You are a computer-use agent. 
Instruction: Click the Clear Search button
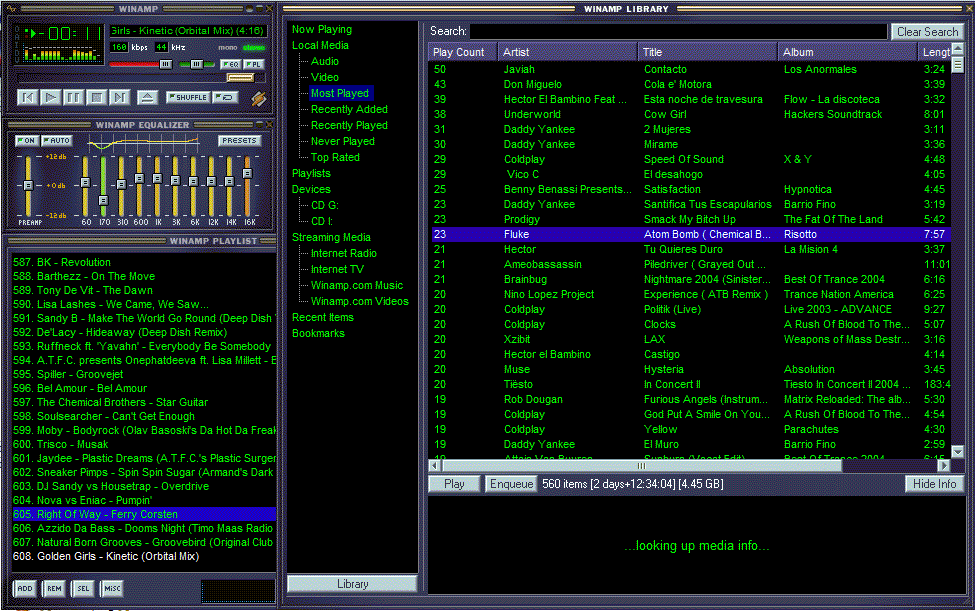click(x=926, y=31)
